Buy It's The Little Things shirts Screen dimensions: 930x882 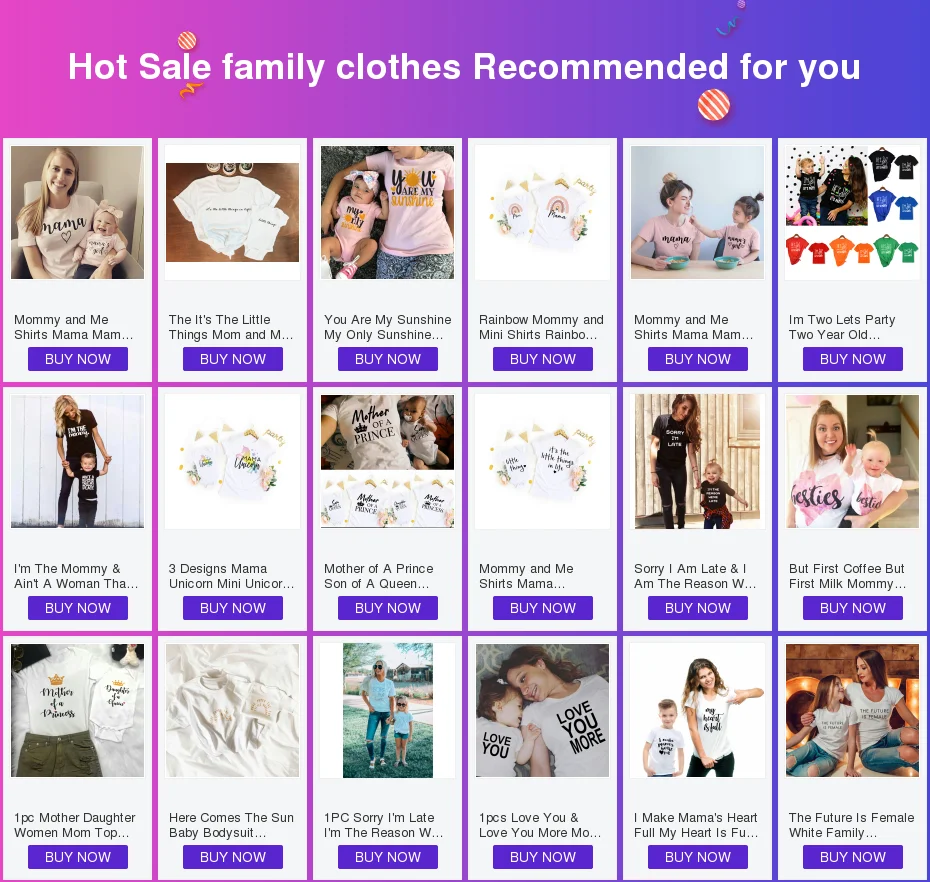point(232,359)
